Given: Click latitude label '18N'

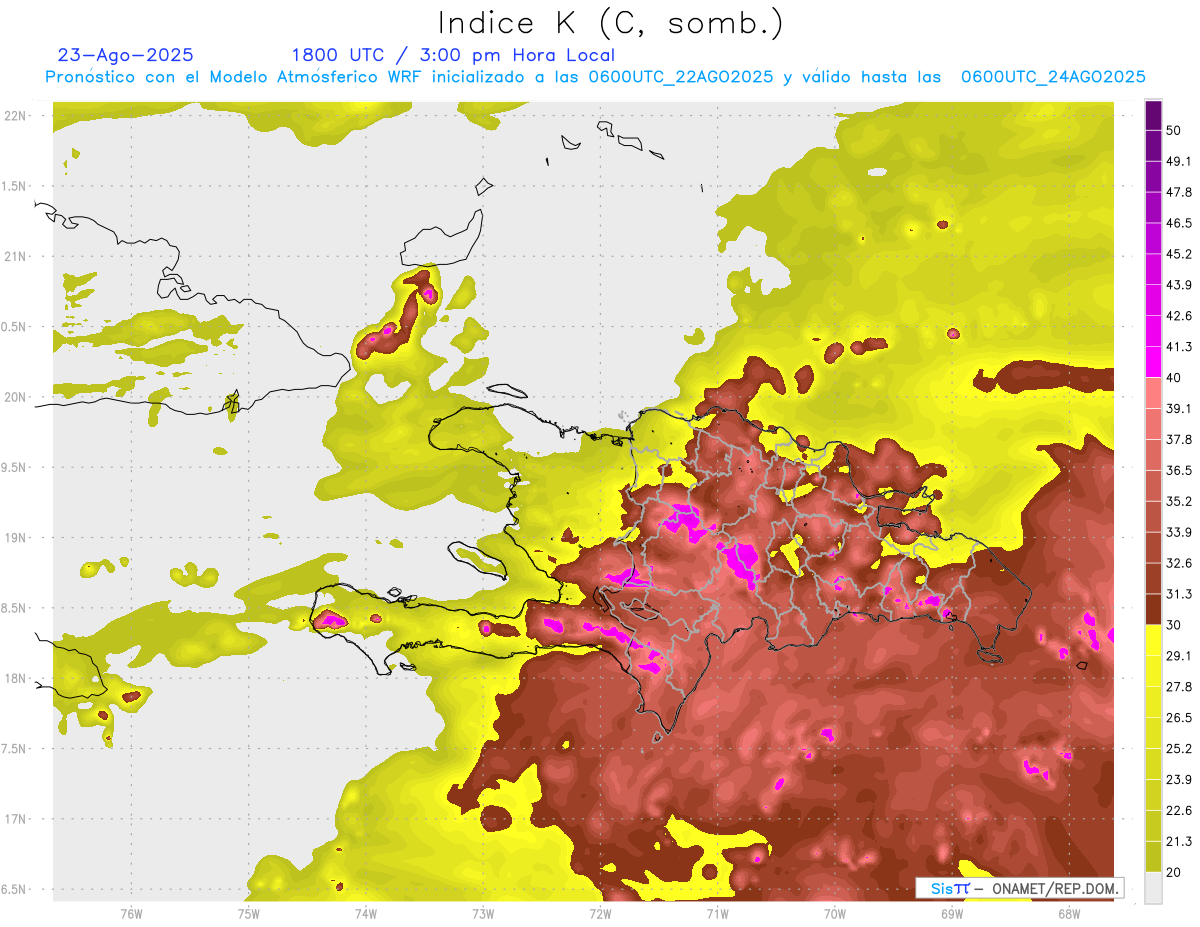Looking at the screenshot, I should [14, 679].
